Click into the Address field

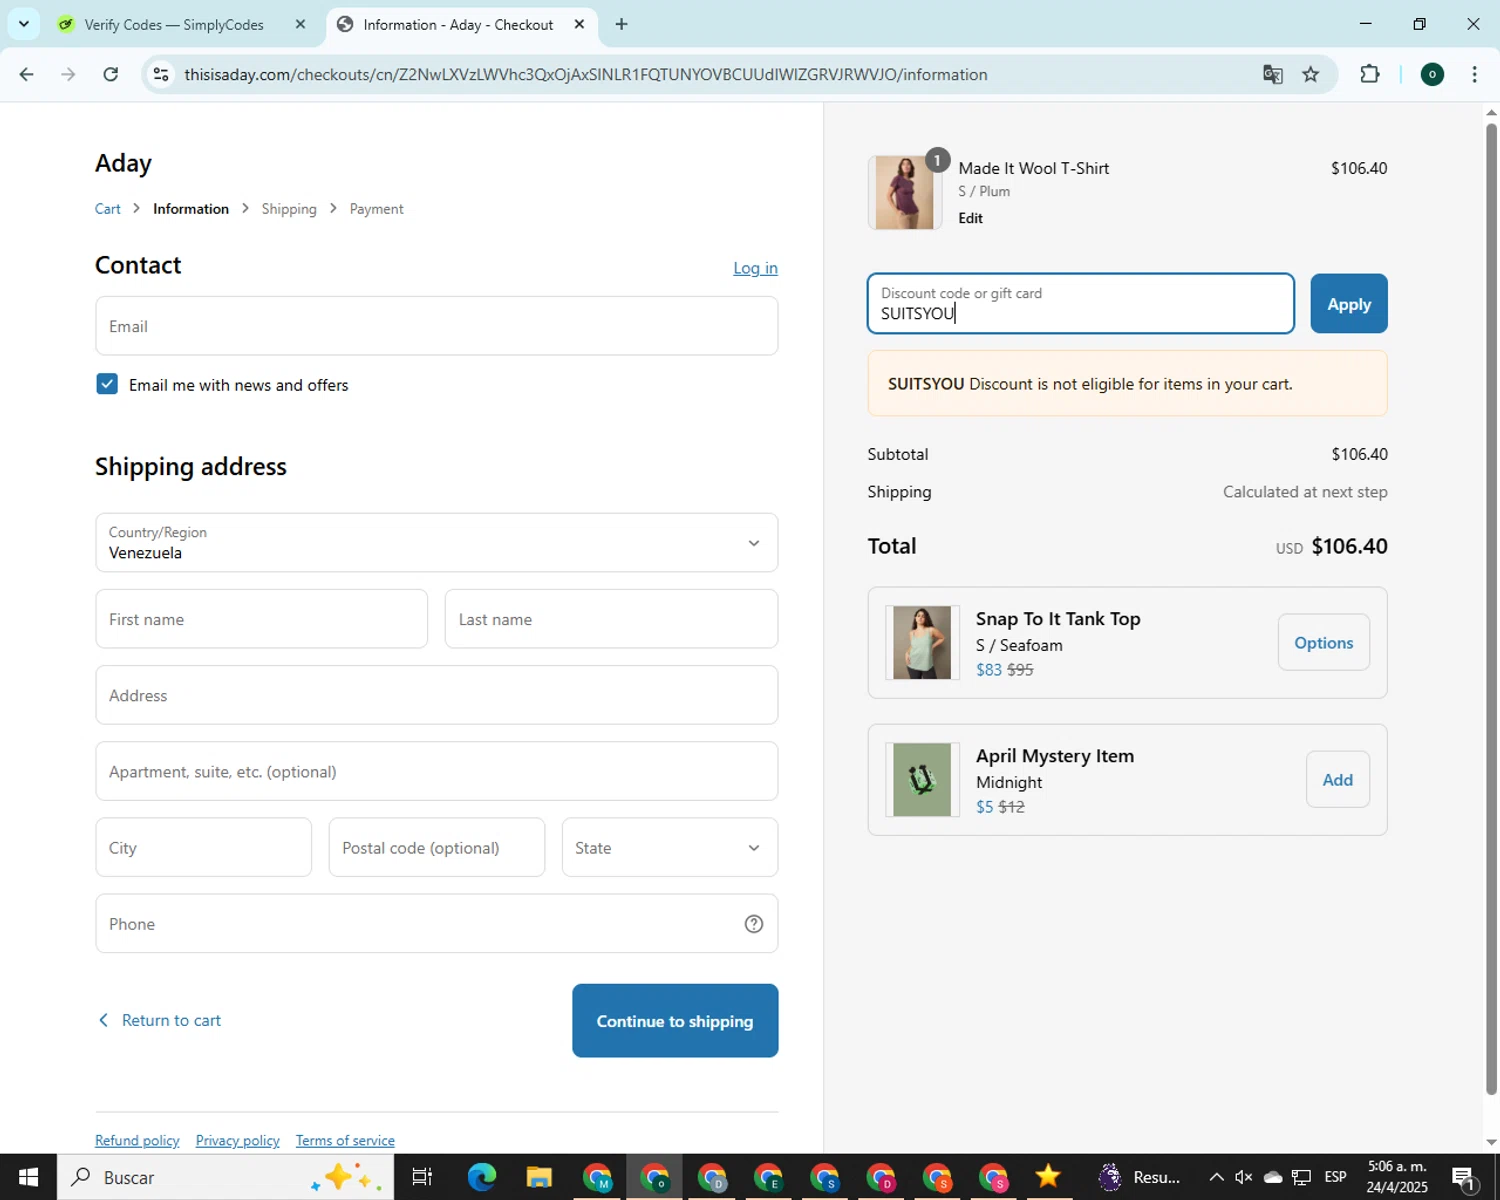pyautogui.click(x=437, y=695)
